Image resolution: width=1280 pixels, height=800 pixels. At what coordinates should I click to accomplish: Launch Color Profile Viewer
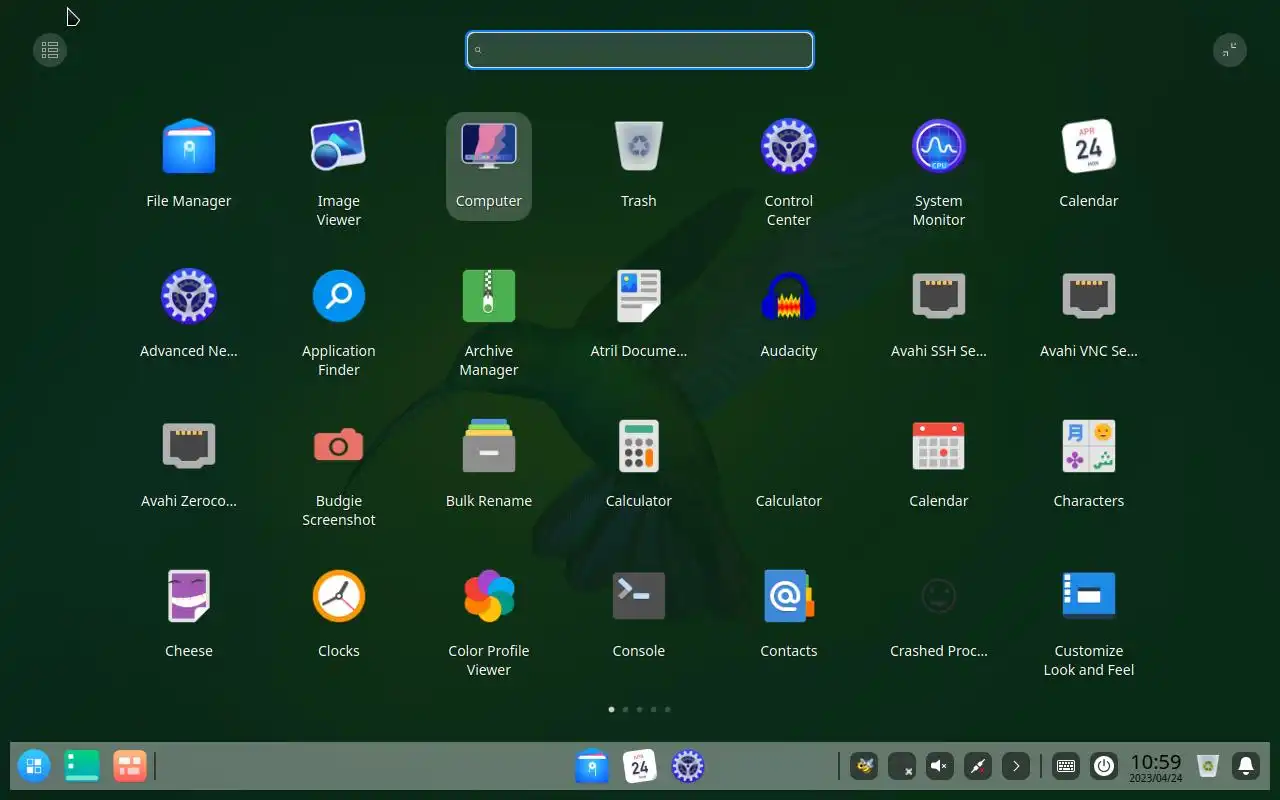click(489, 597)
